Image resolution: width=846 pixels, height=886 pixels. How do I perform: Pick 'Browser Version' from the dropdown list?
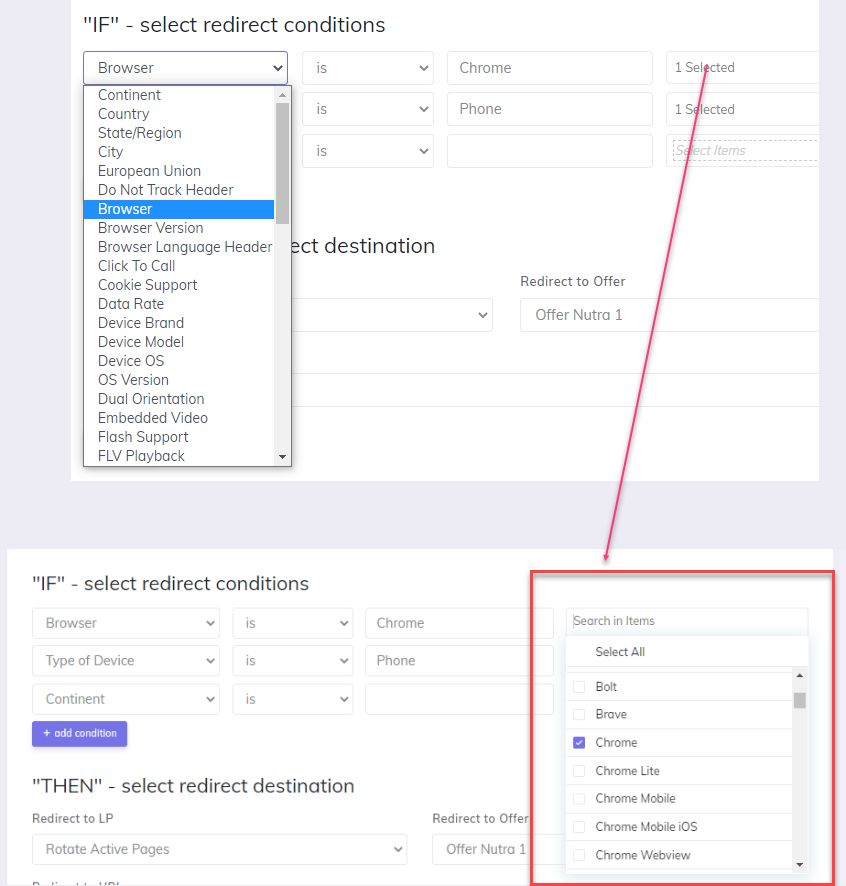(x=150, y=228)
